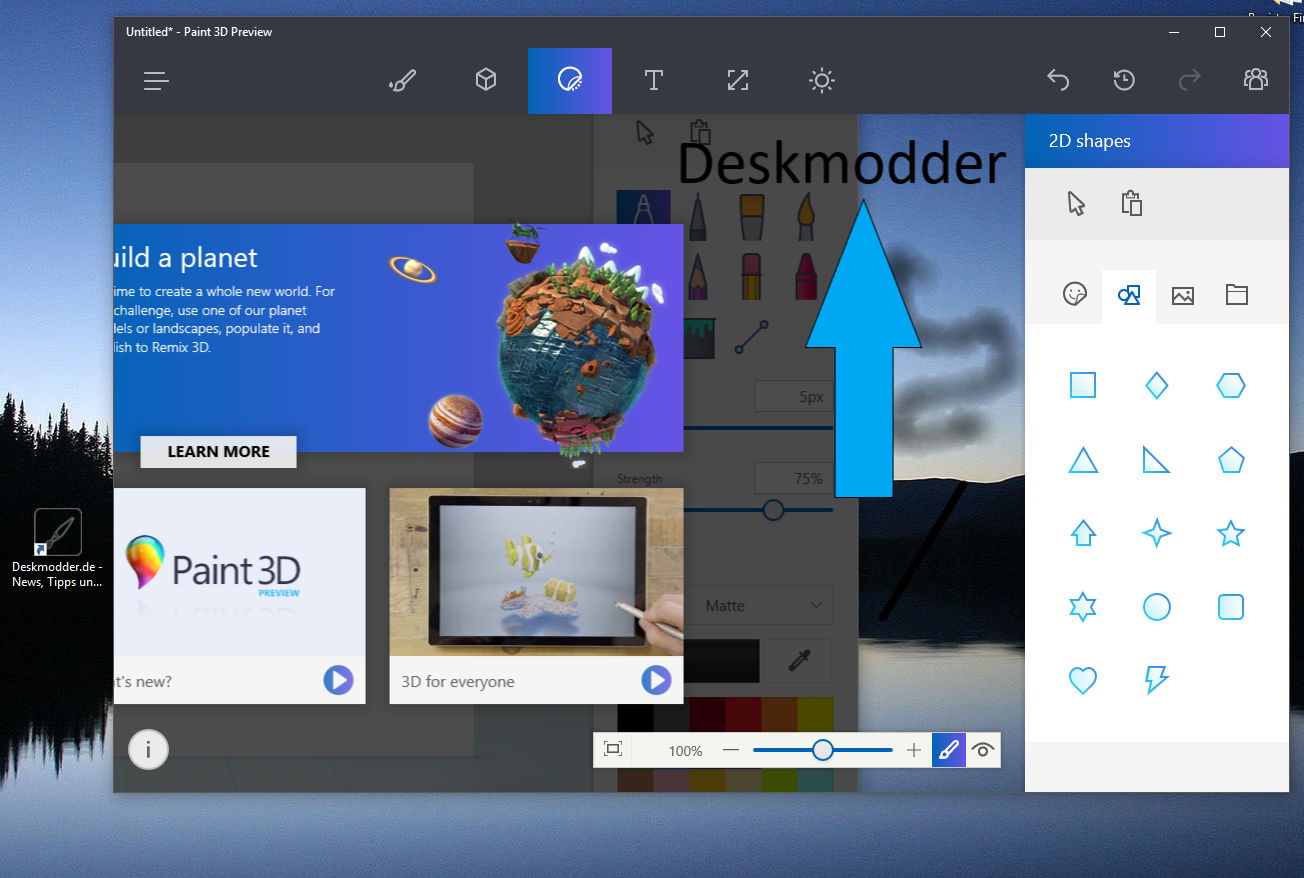Open the Deskmodder.de desktop shortcut
This screenshot has height=878, width=1304.
point(57,548)
